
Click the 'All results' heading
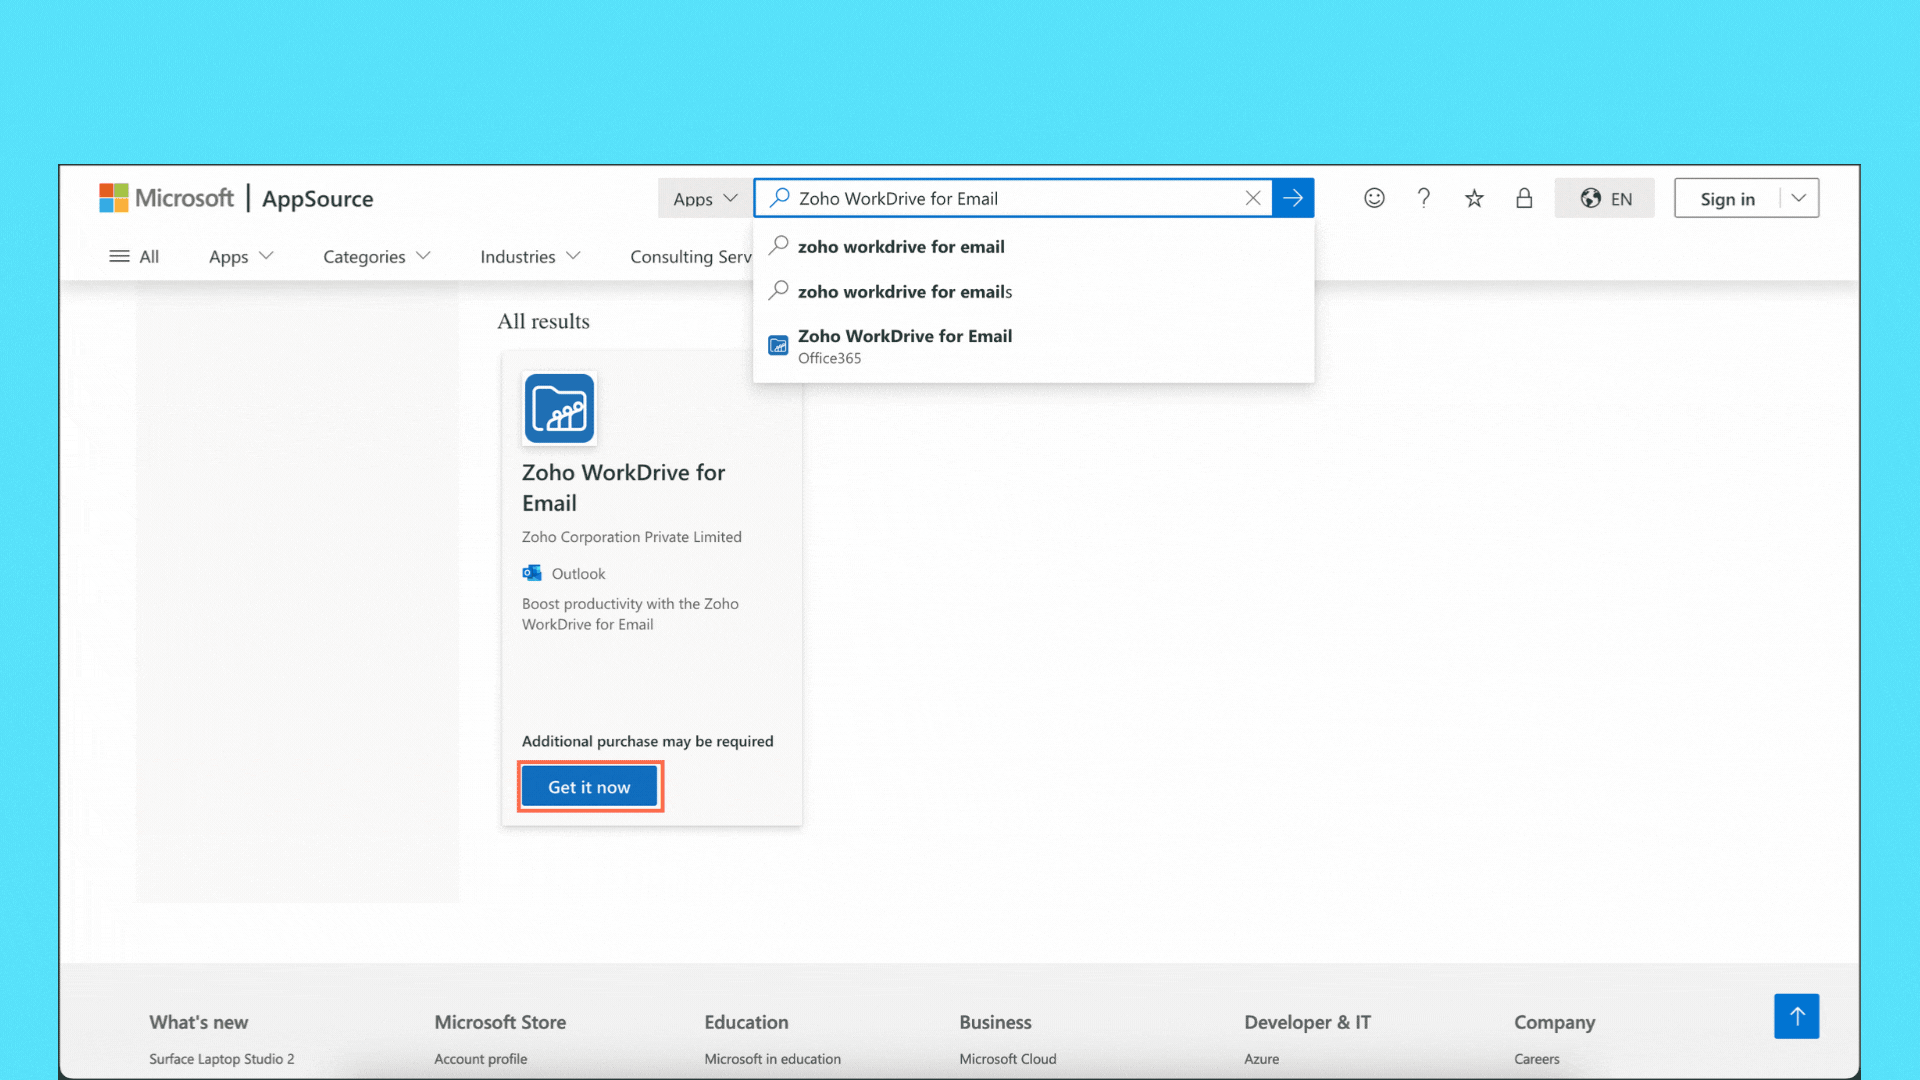pos(543,321)
